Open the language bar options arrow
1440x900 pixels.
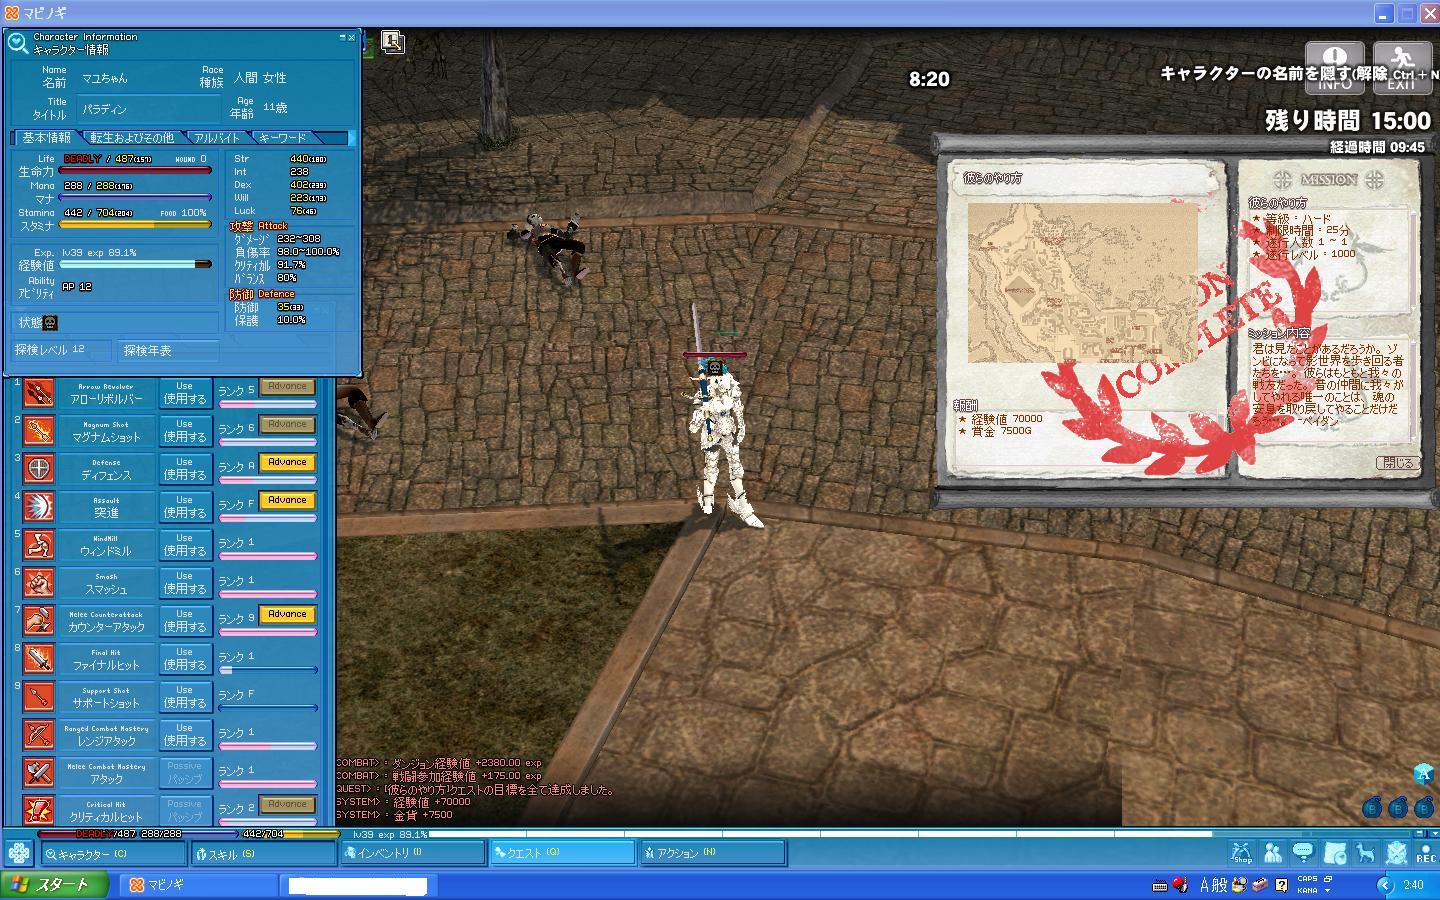1328,890
